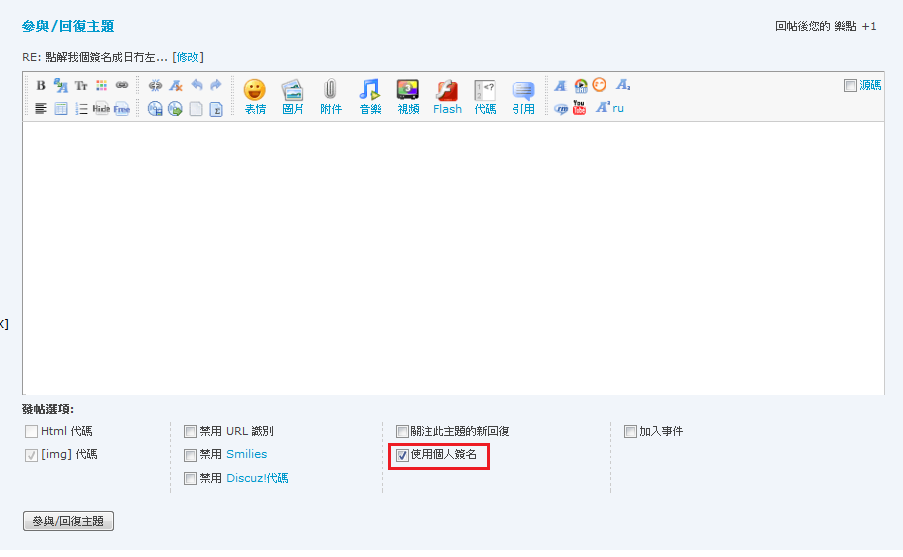Check 禁用 Smilies option
The image size is (903, 557).
(x=190, y=455)
